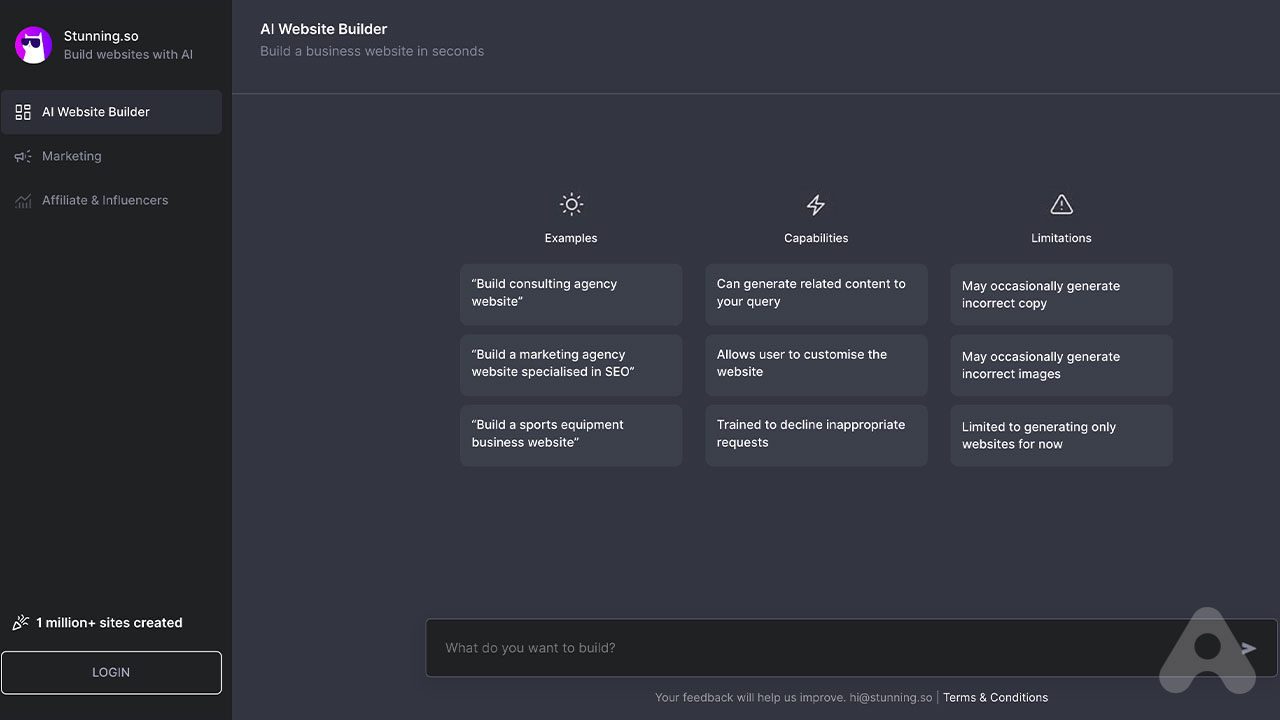The height and width of the screenshot is (720, 1280).
Task: Click the lightning bolt Capabilities icon
Action: pyautogui.click(x=816, y=205)
